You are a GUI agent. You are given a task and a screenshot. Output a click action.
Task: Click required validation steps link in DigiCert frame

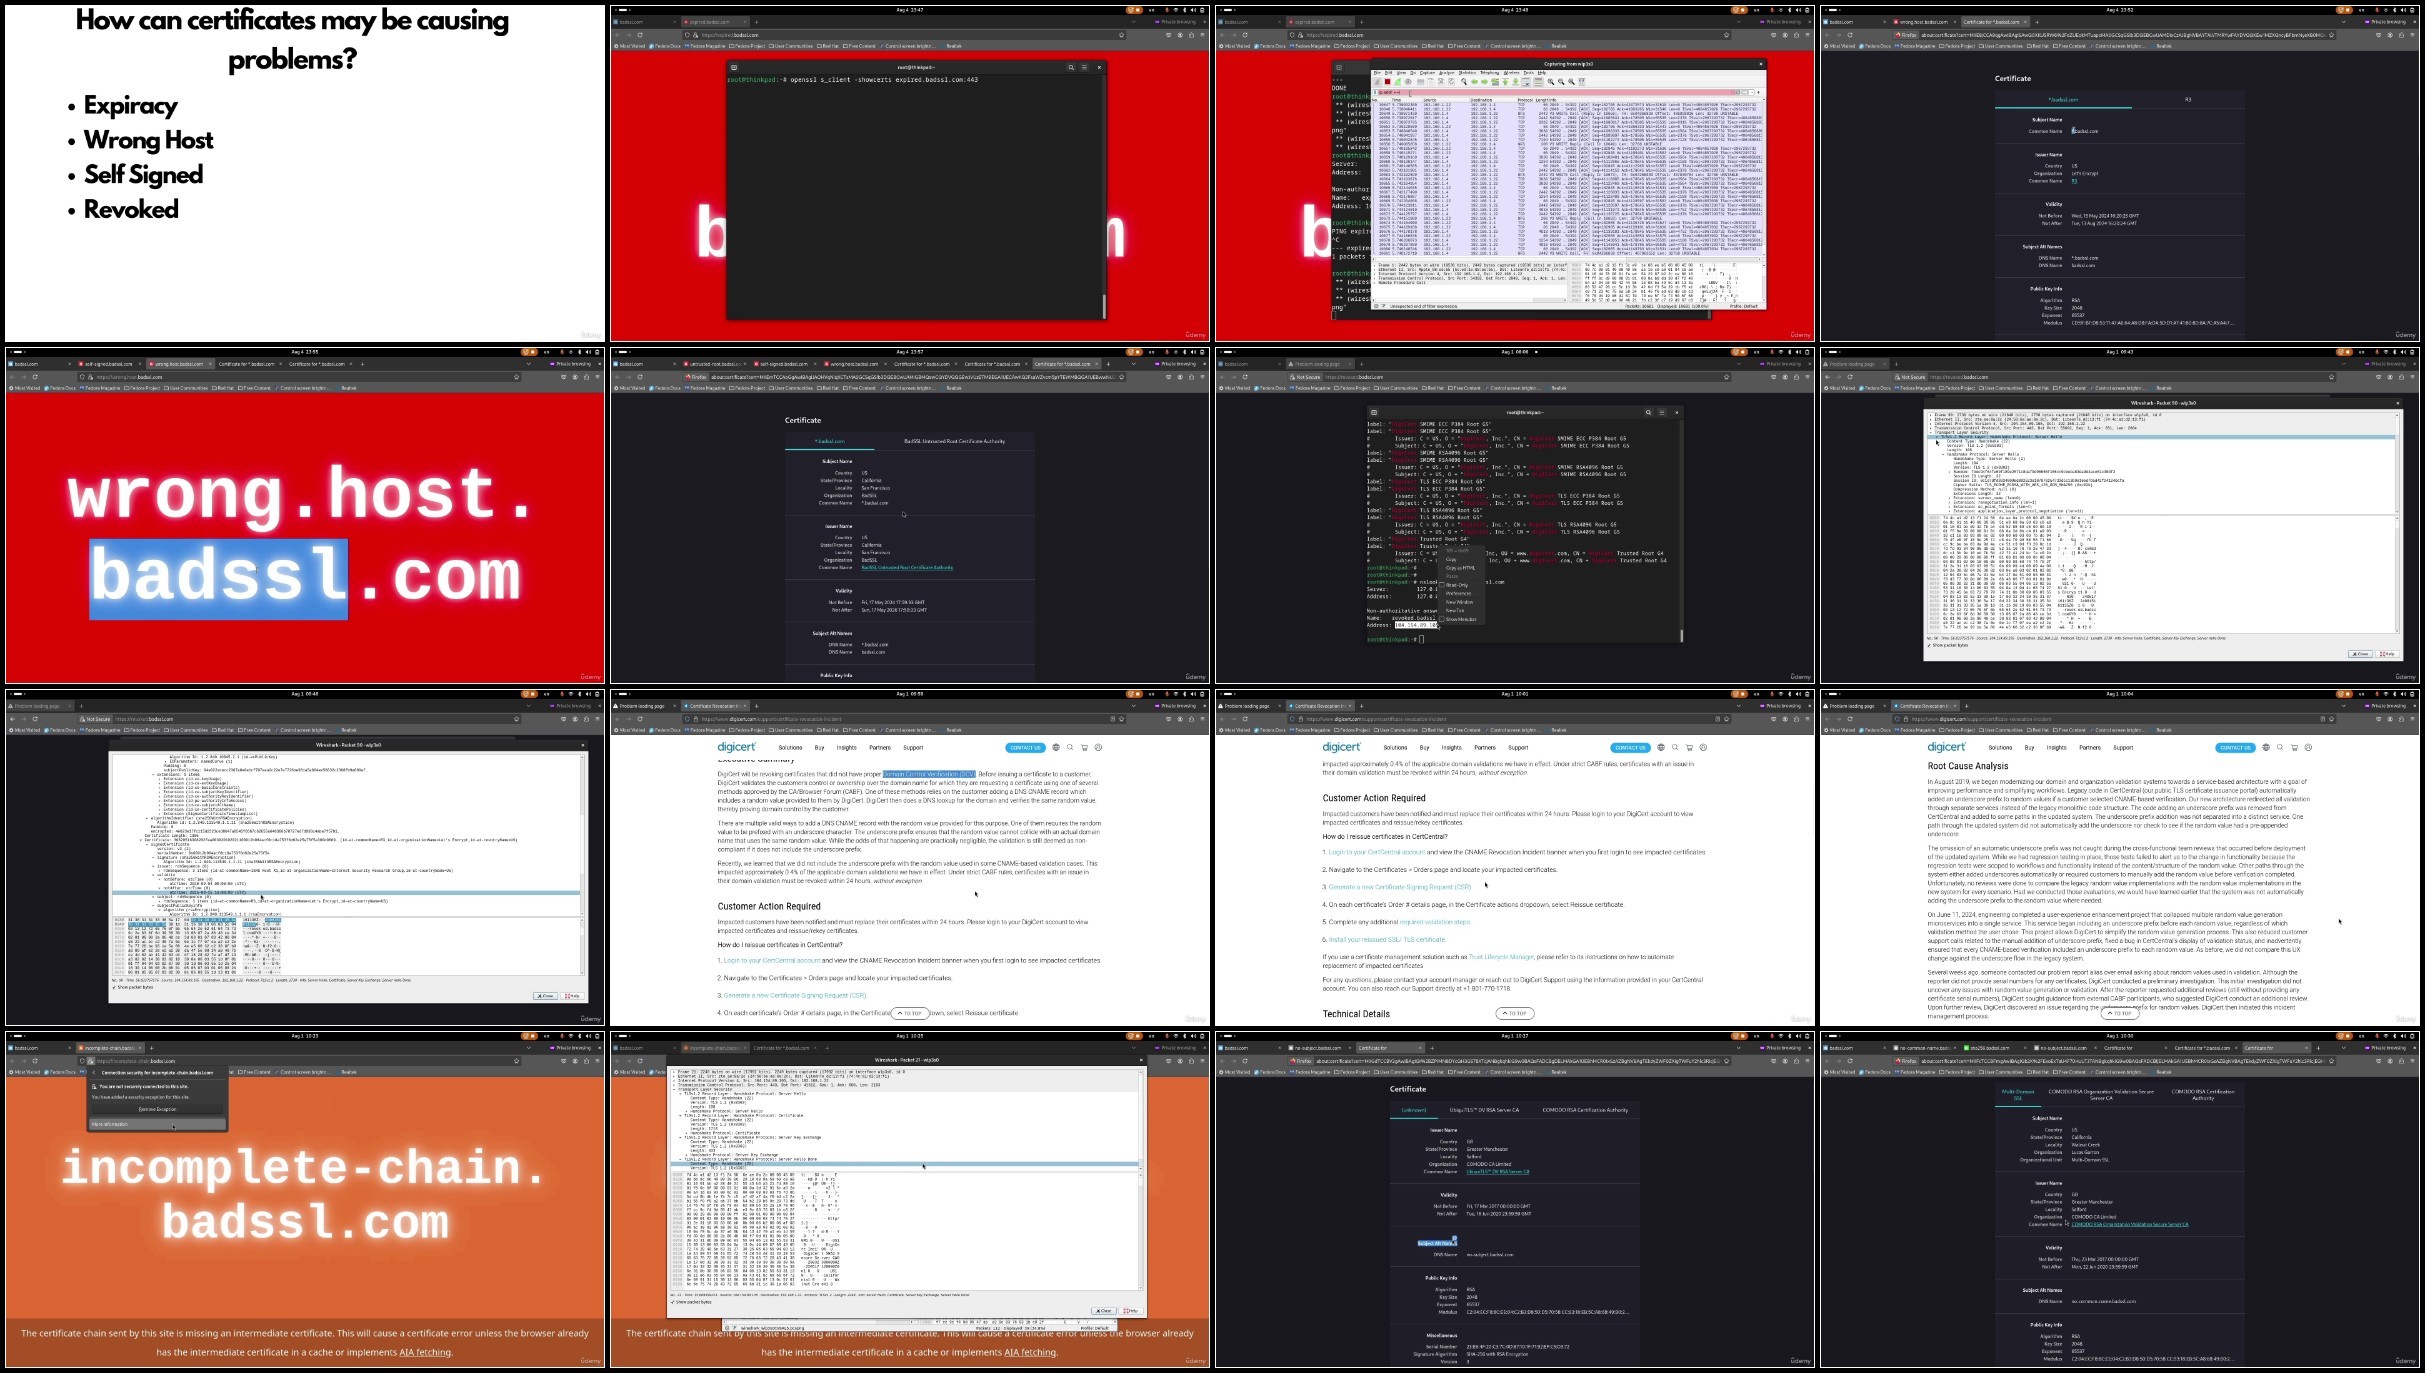click(x=1435, y=922)
